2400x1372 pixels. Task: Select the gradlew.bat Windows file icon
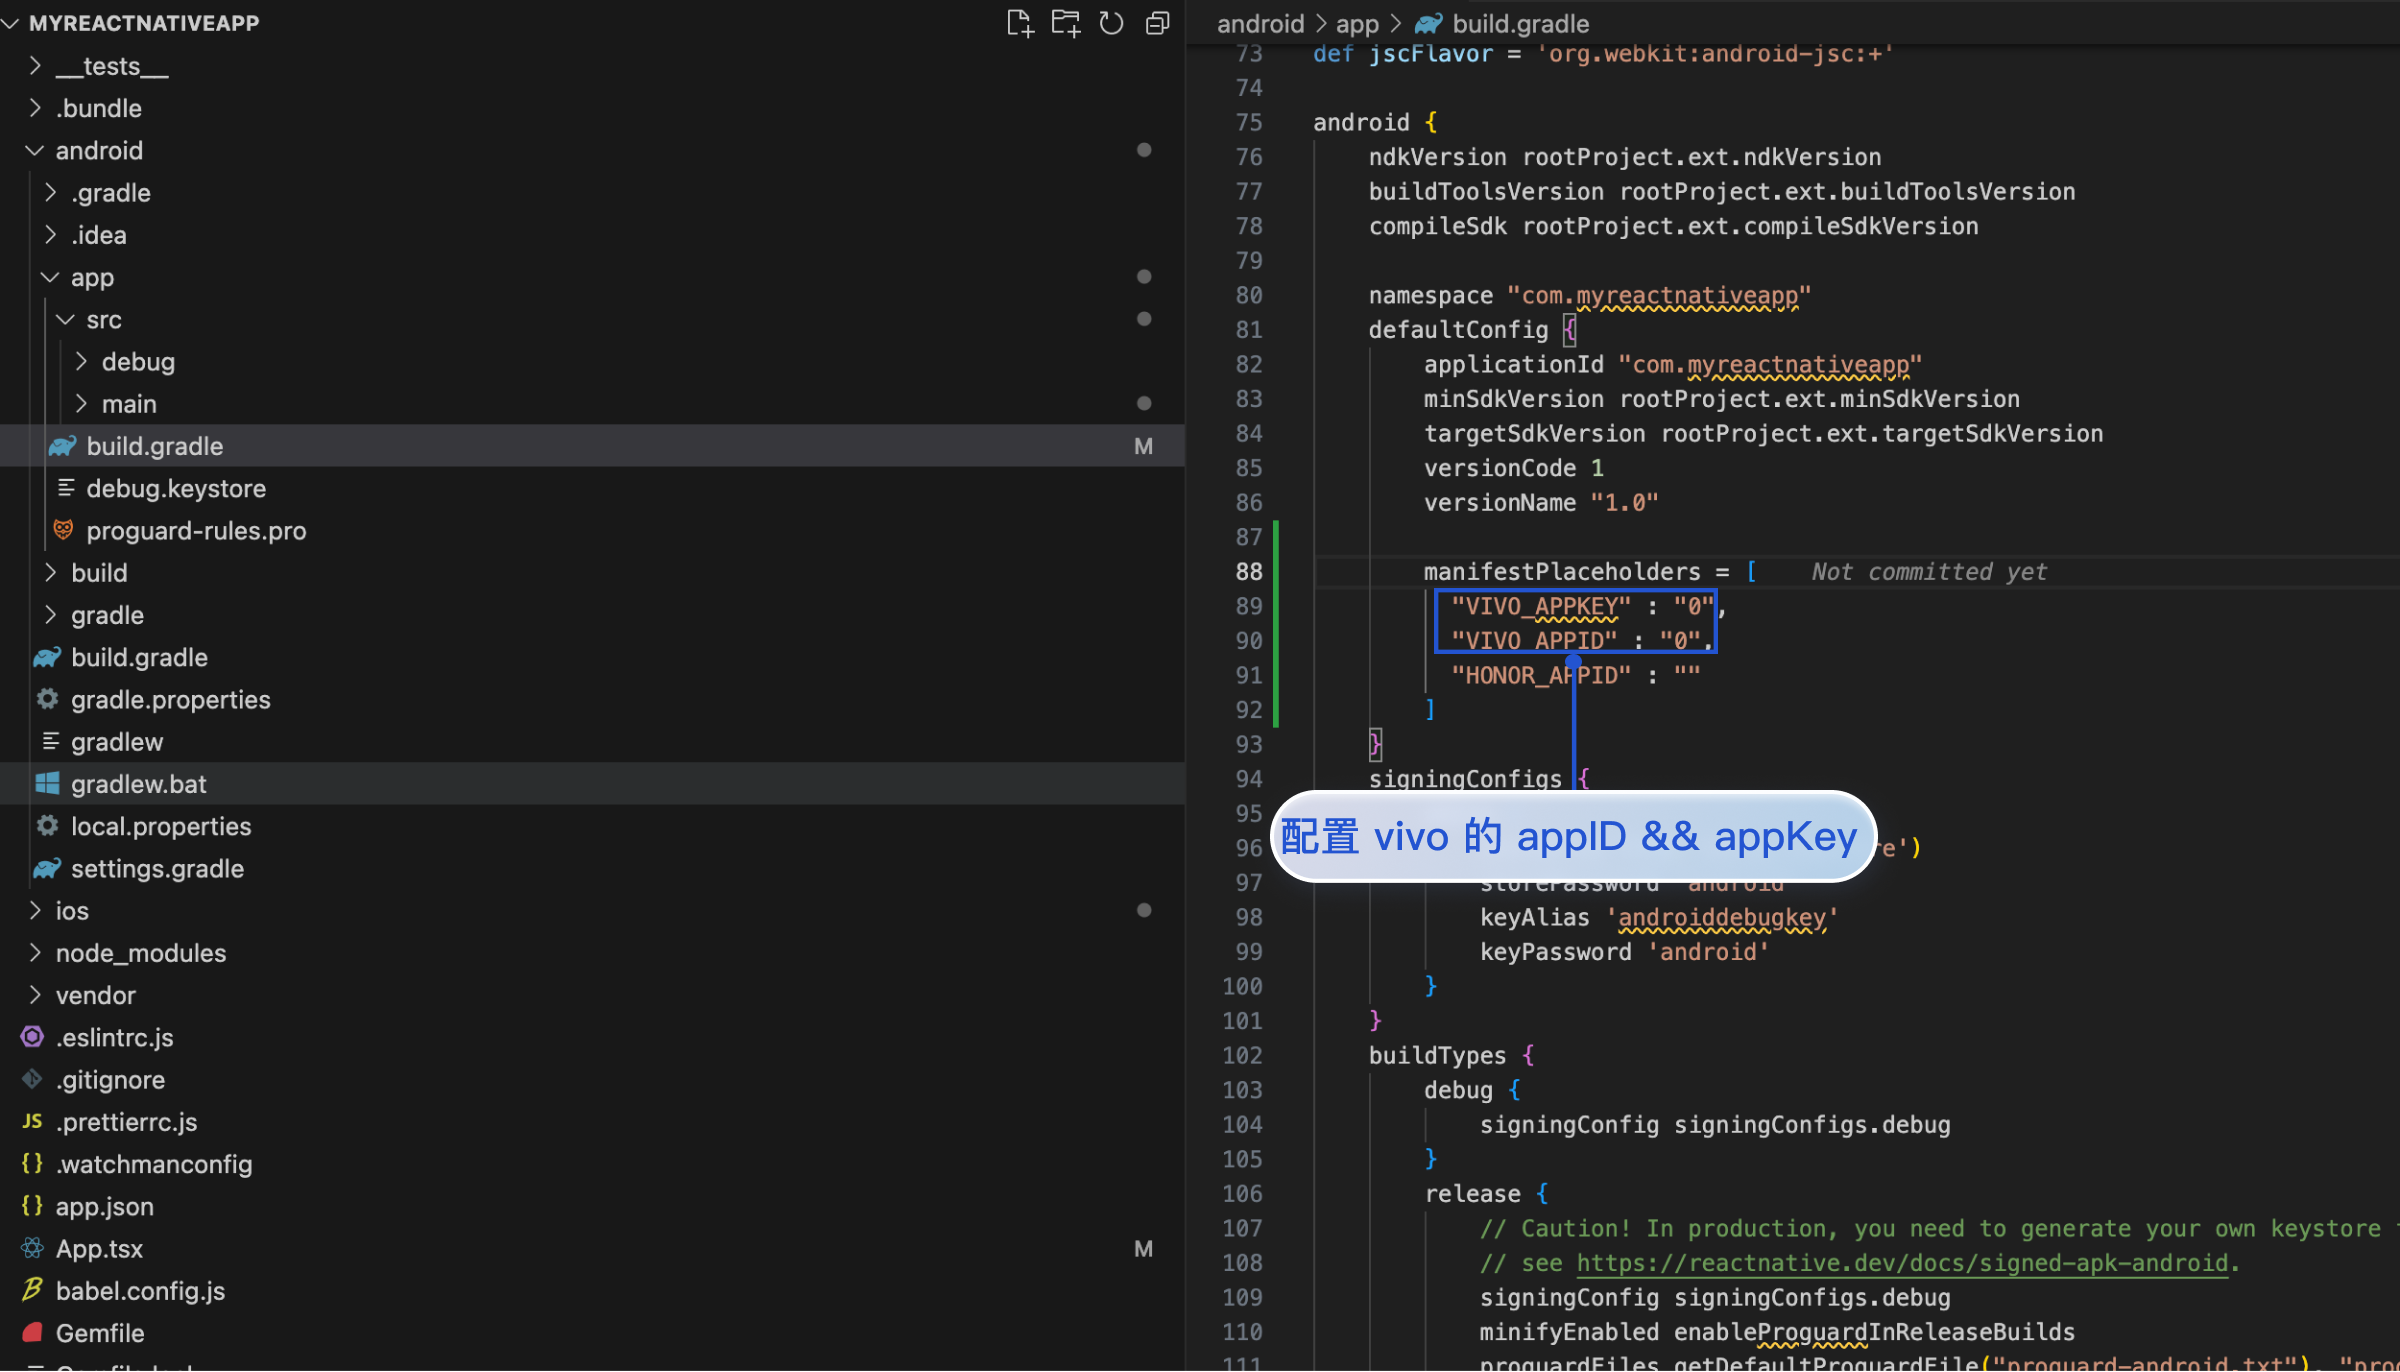tap(47, 784)
